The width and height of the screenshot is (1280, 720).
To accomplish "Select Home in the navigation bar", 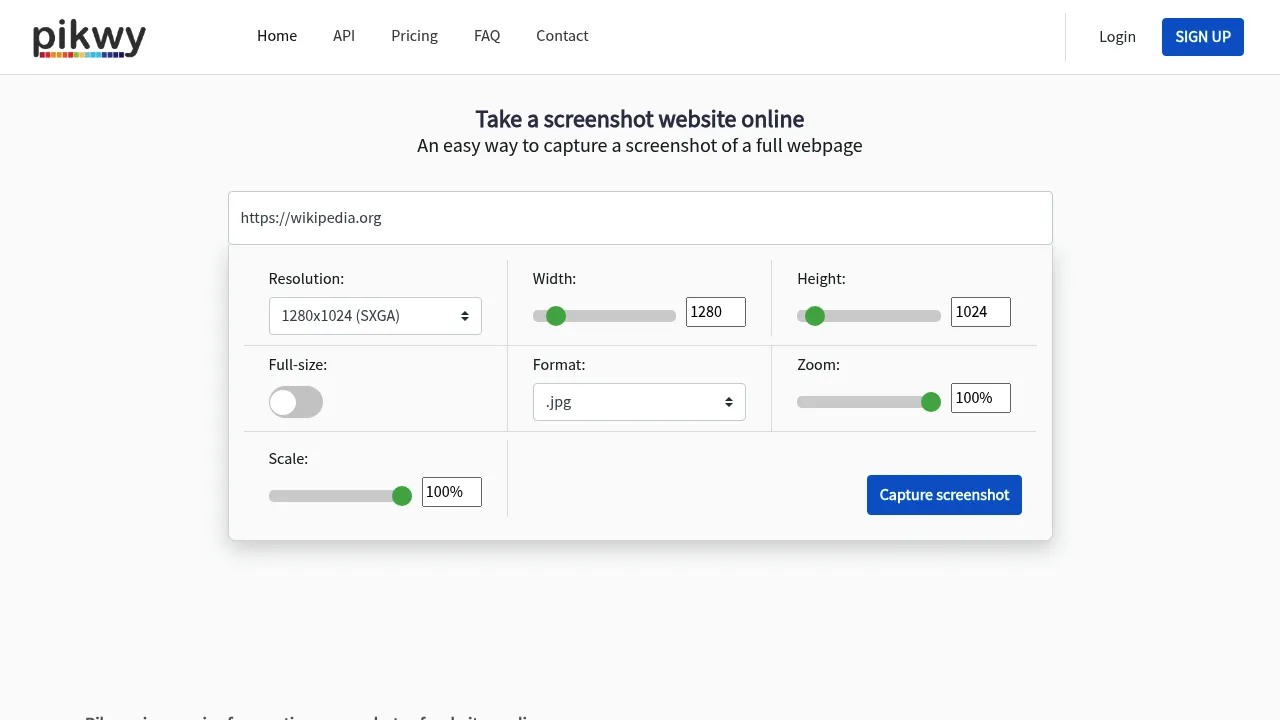I will (x=277, y=35).
